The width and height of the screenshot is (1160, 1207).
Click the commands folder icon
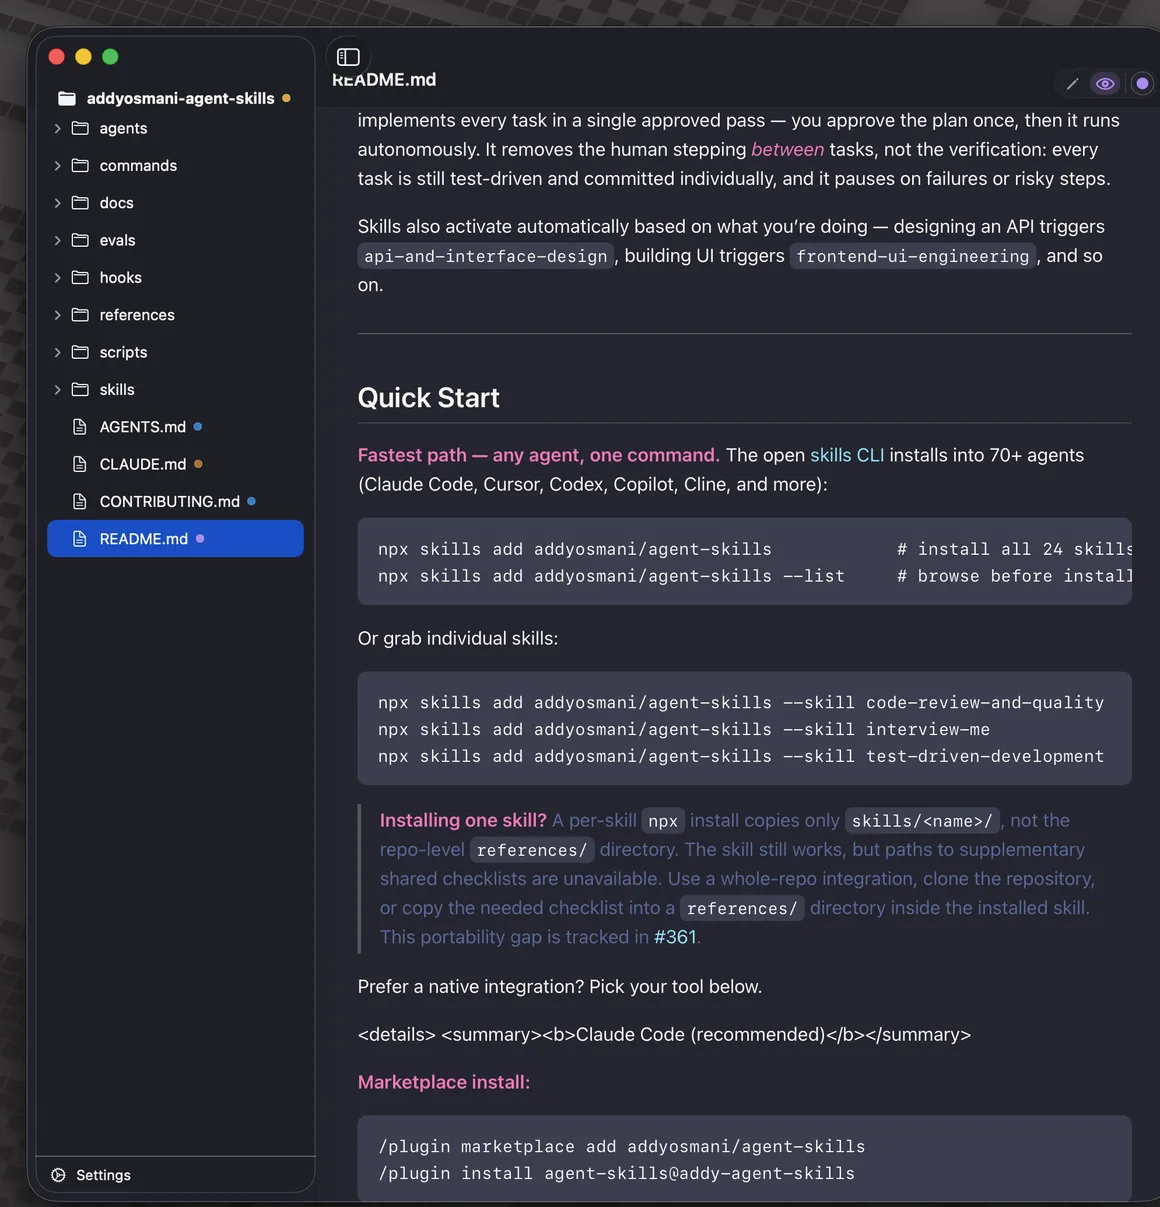point(80,165)
